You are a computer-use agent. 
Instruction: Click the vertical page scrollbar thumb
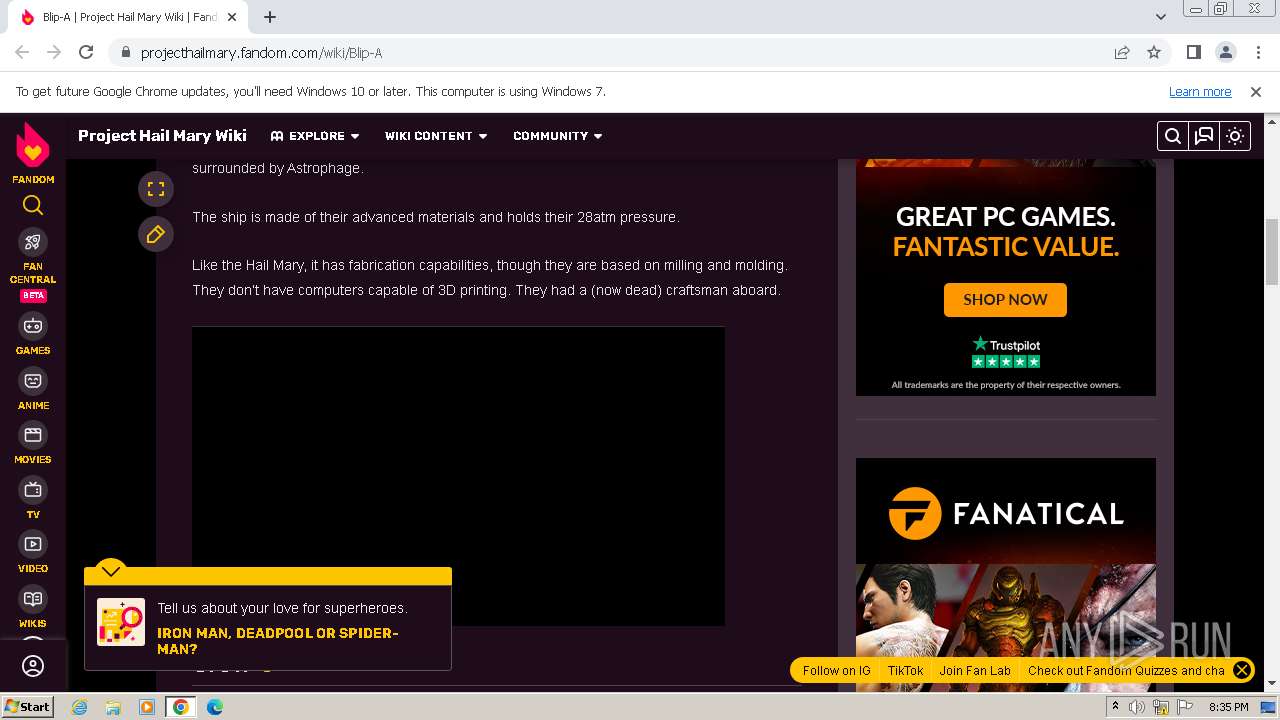1272,252
